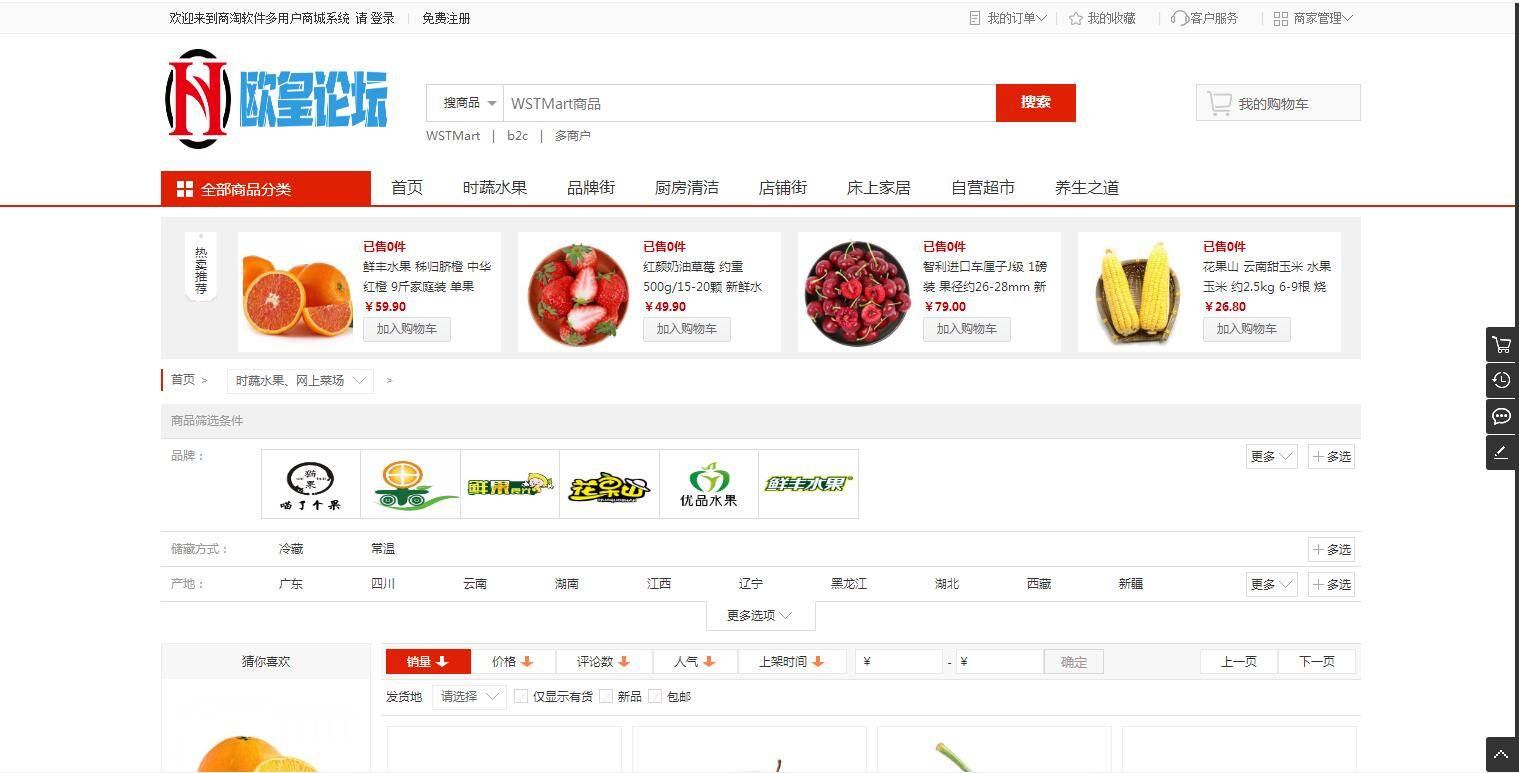Open the floating cart icon on right sidebar

click(1501, 344)
